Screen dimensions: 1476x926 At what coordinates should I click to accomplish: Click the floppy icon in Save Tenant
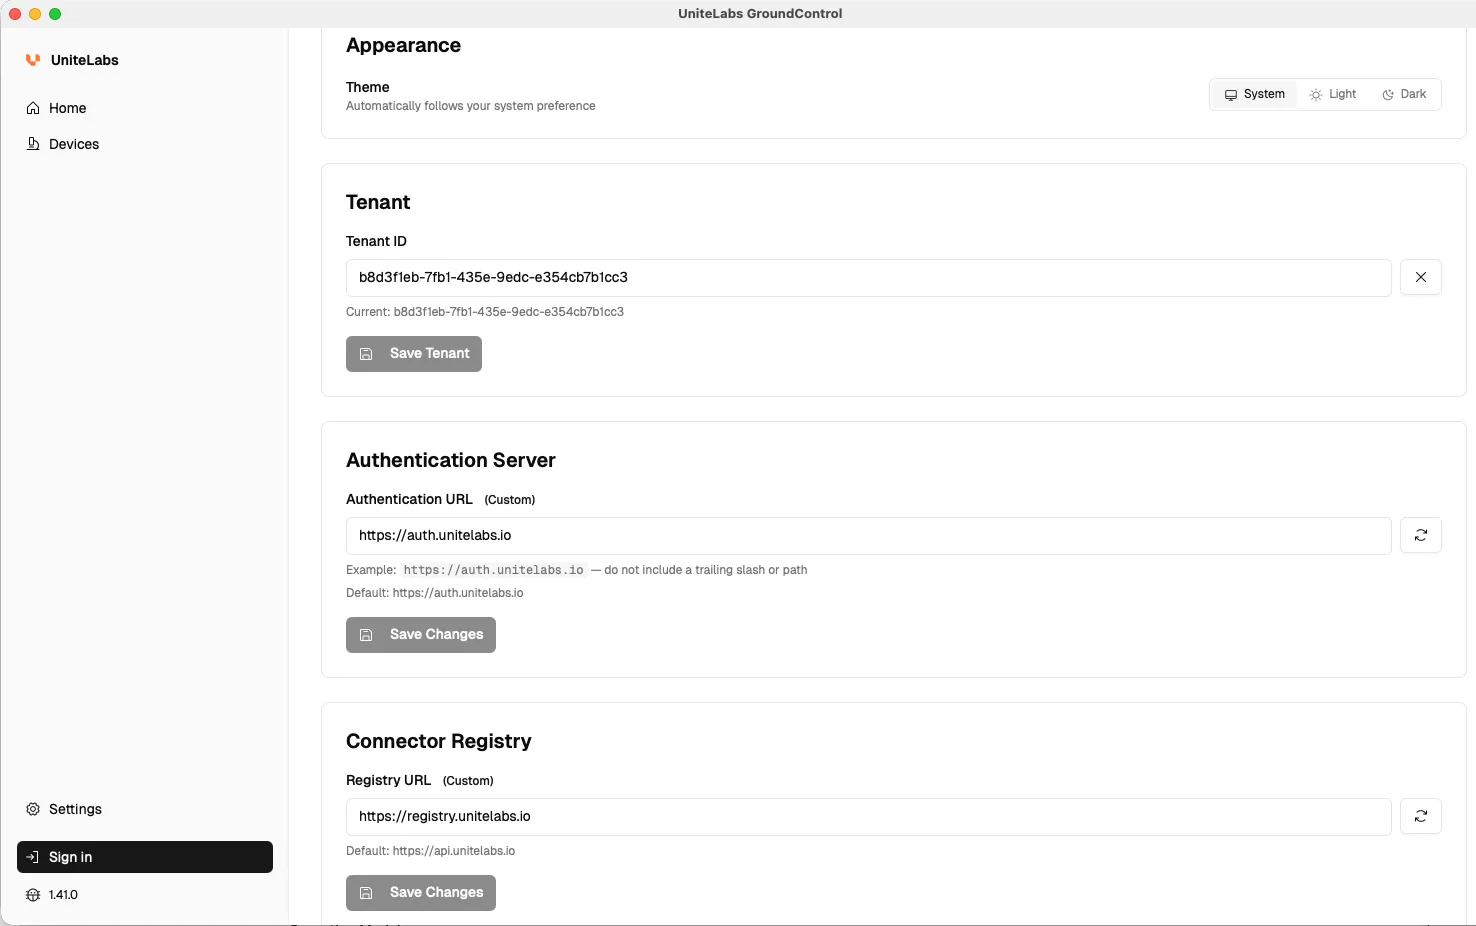point(366,354)
